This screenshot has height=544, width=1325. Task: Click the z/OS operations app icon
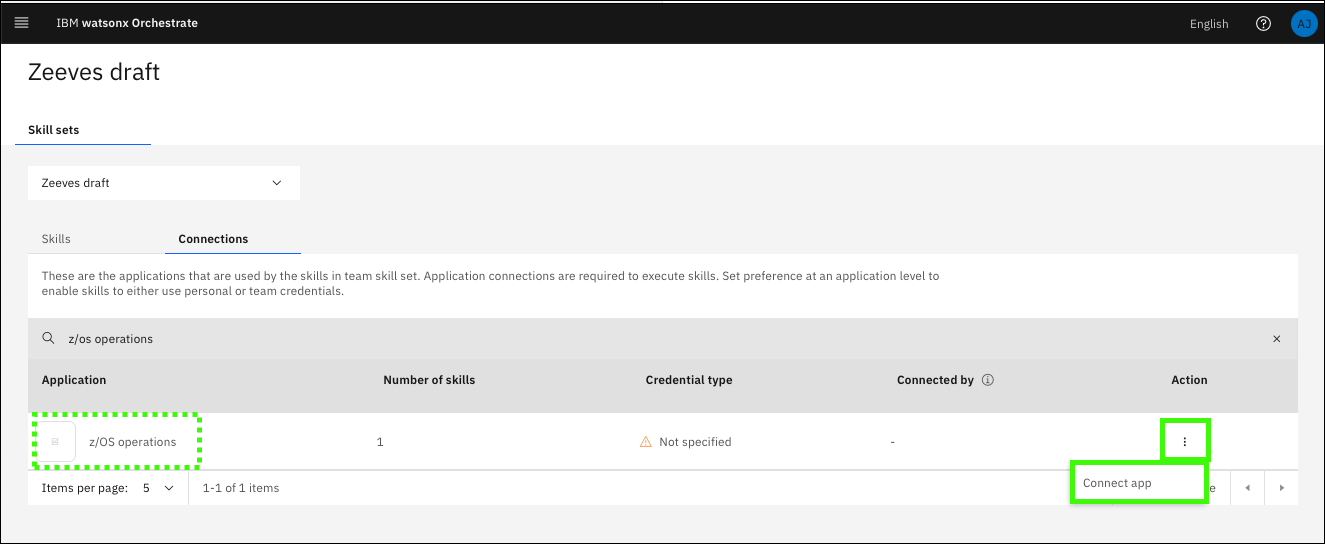point(56,441)
